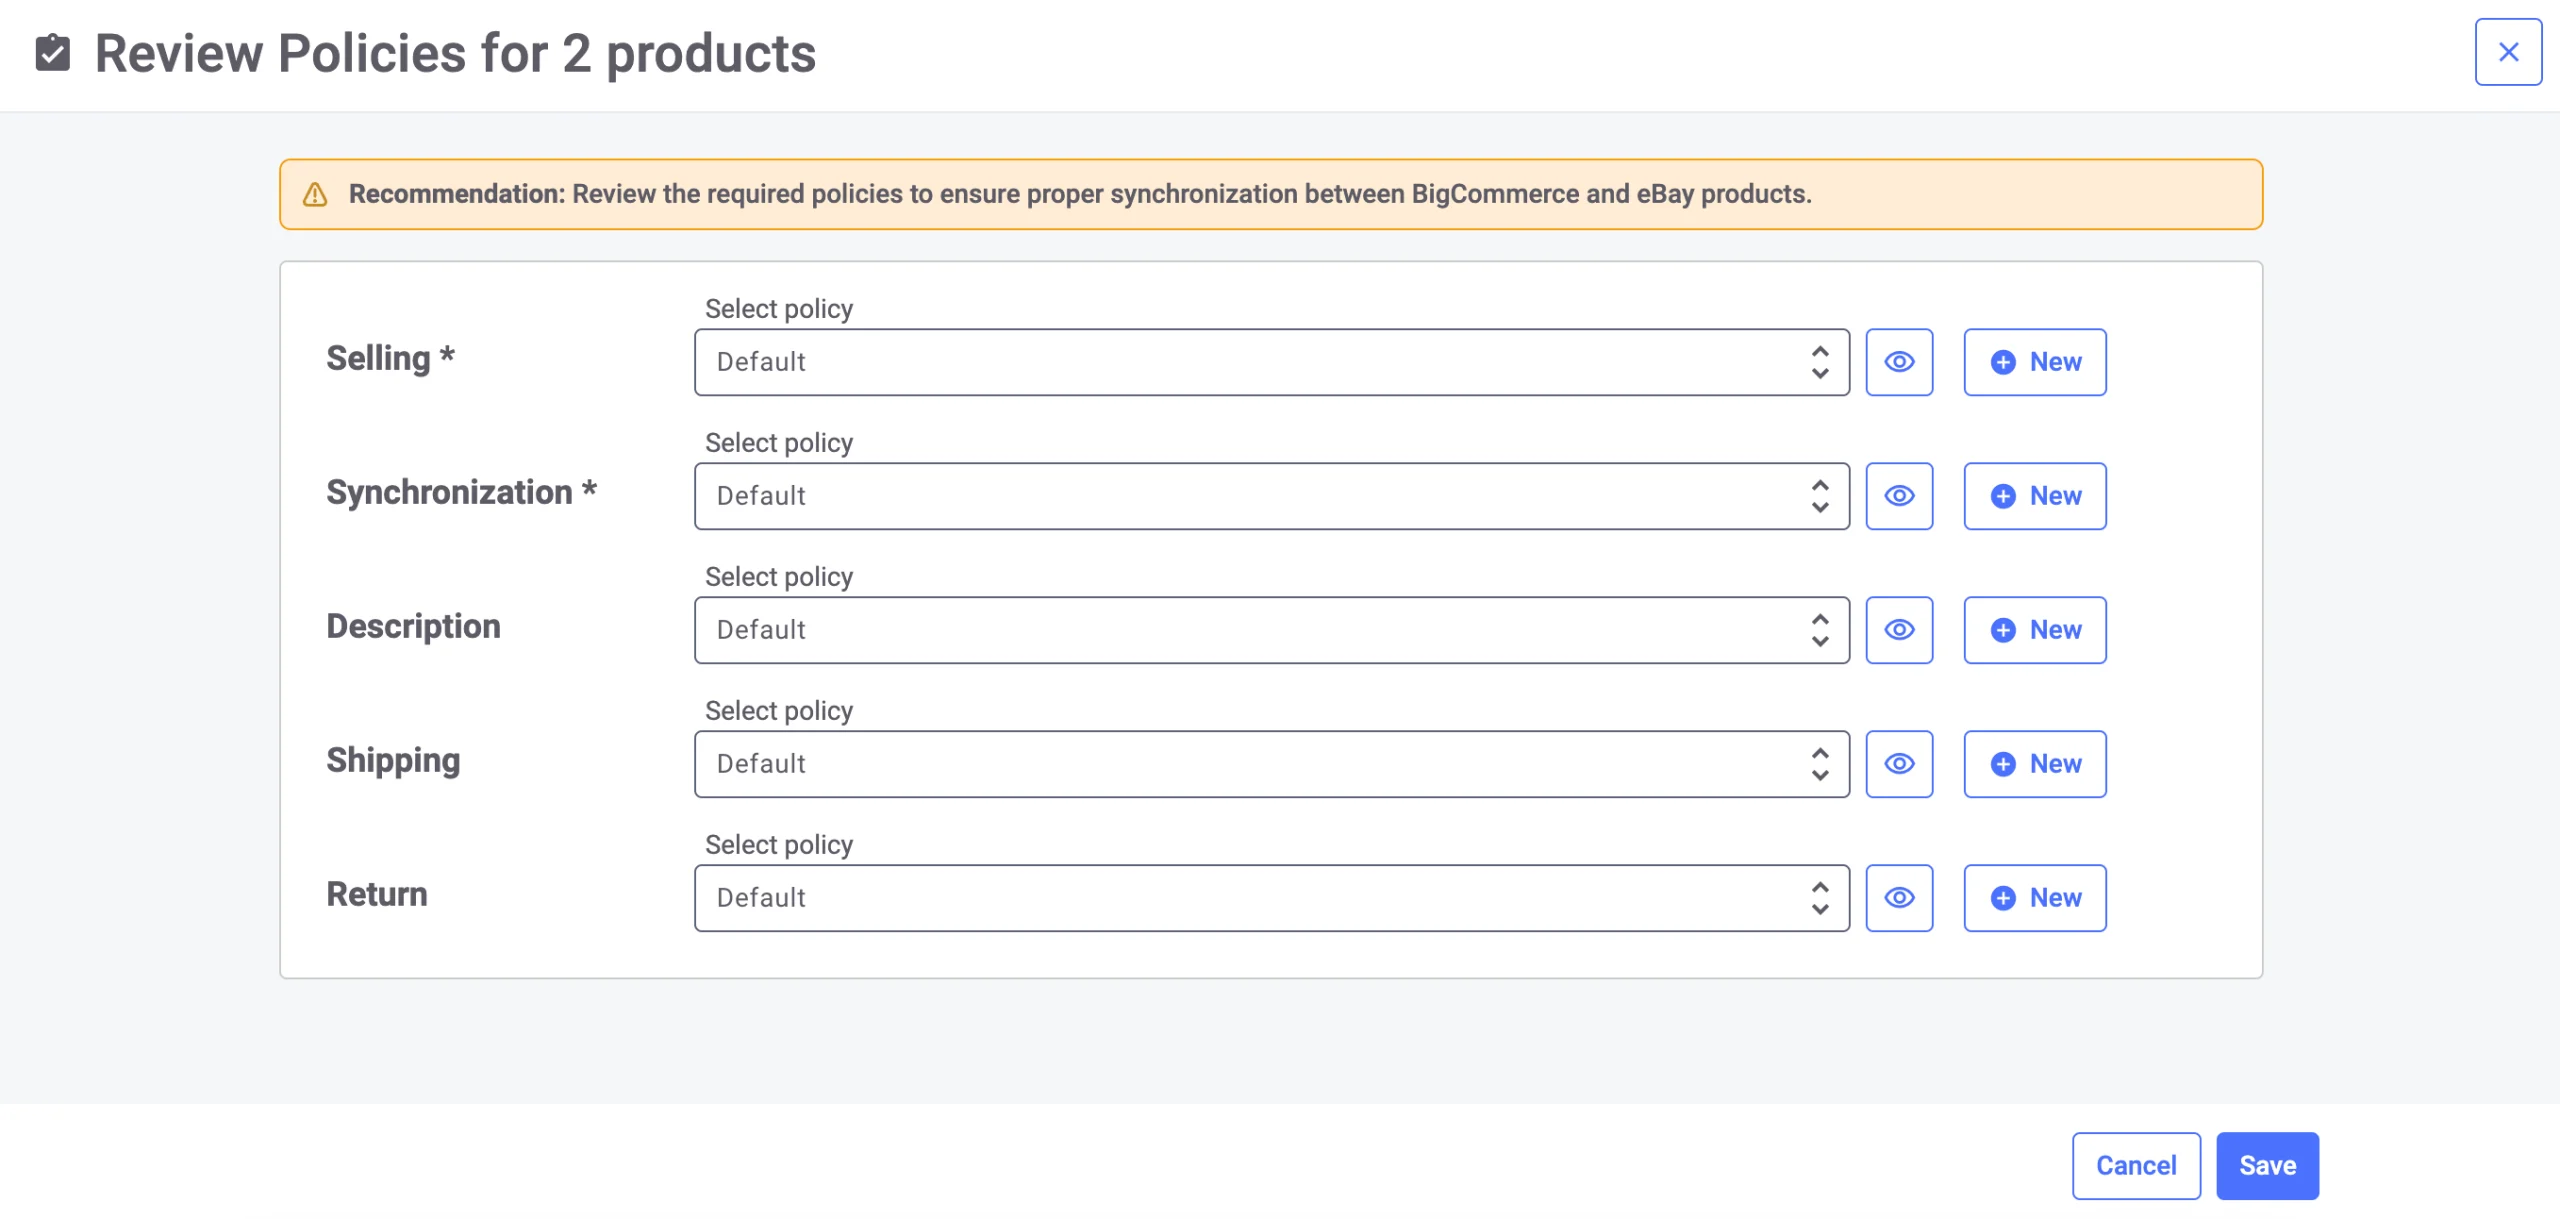
Task: Click the Review Policies dialog title
Action: [455, 52]
